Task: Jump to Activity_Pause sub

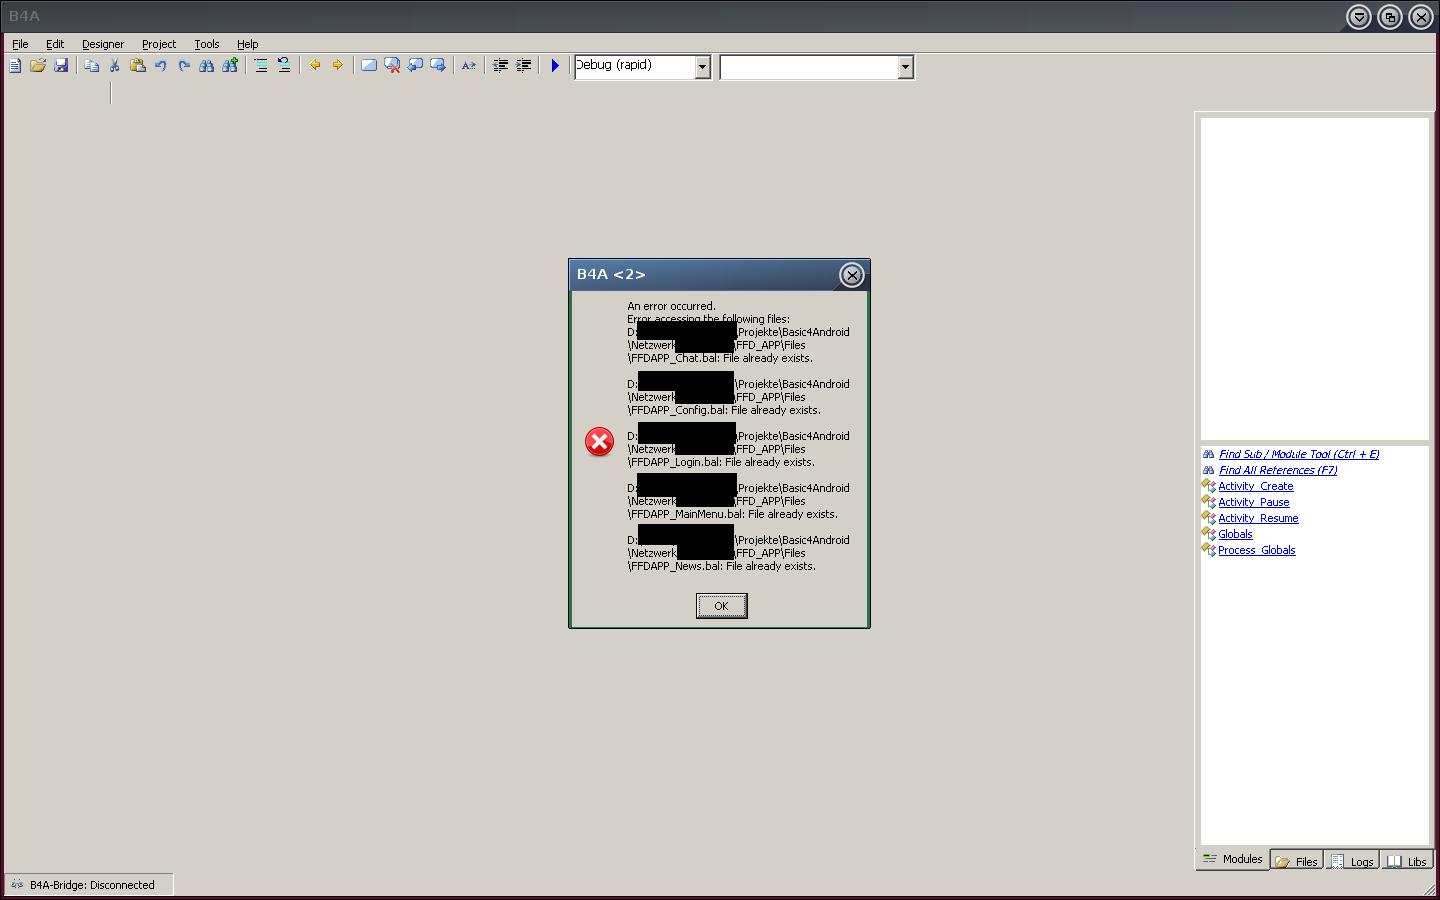Action: (x=1254, y=502)
